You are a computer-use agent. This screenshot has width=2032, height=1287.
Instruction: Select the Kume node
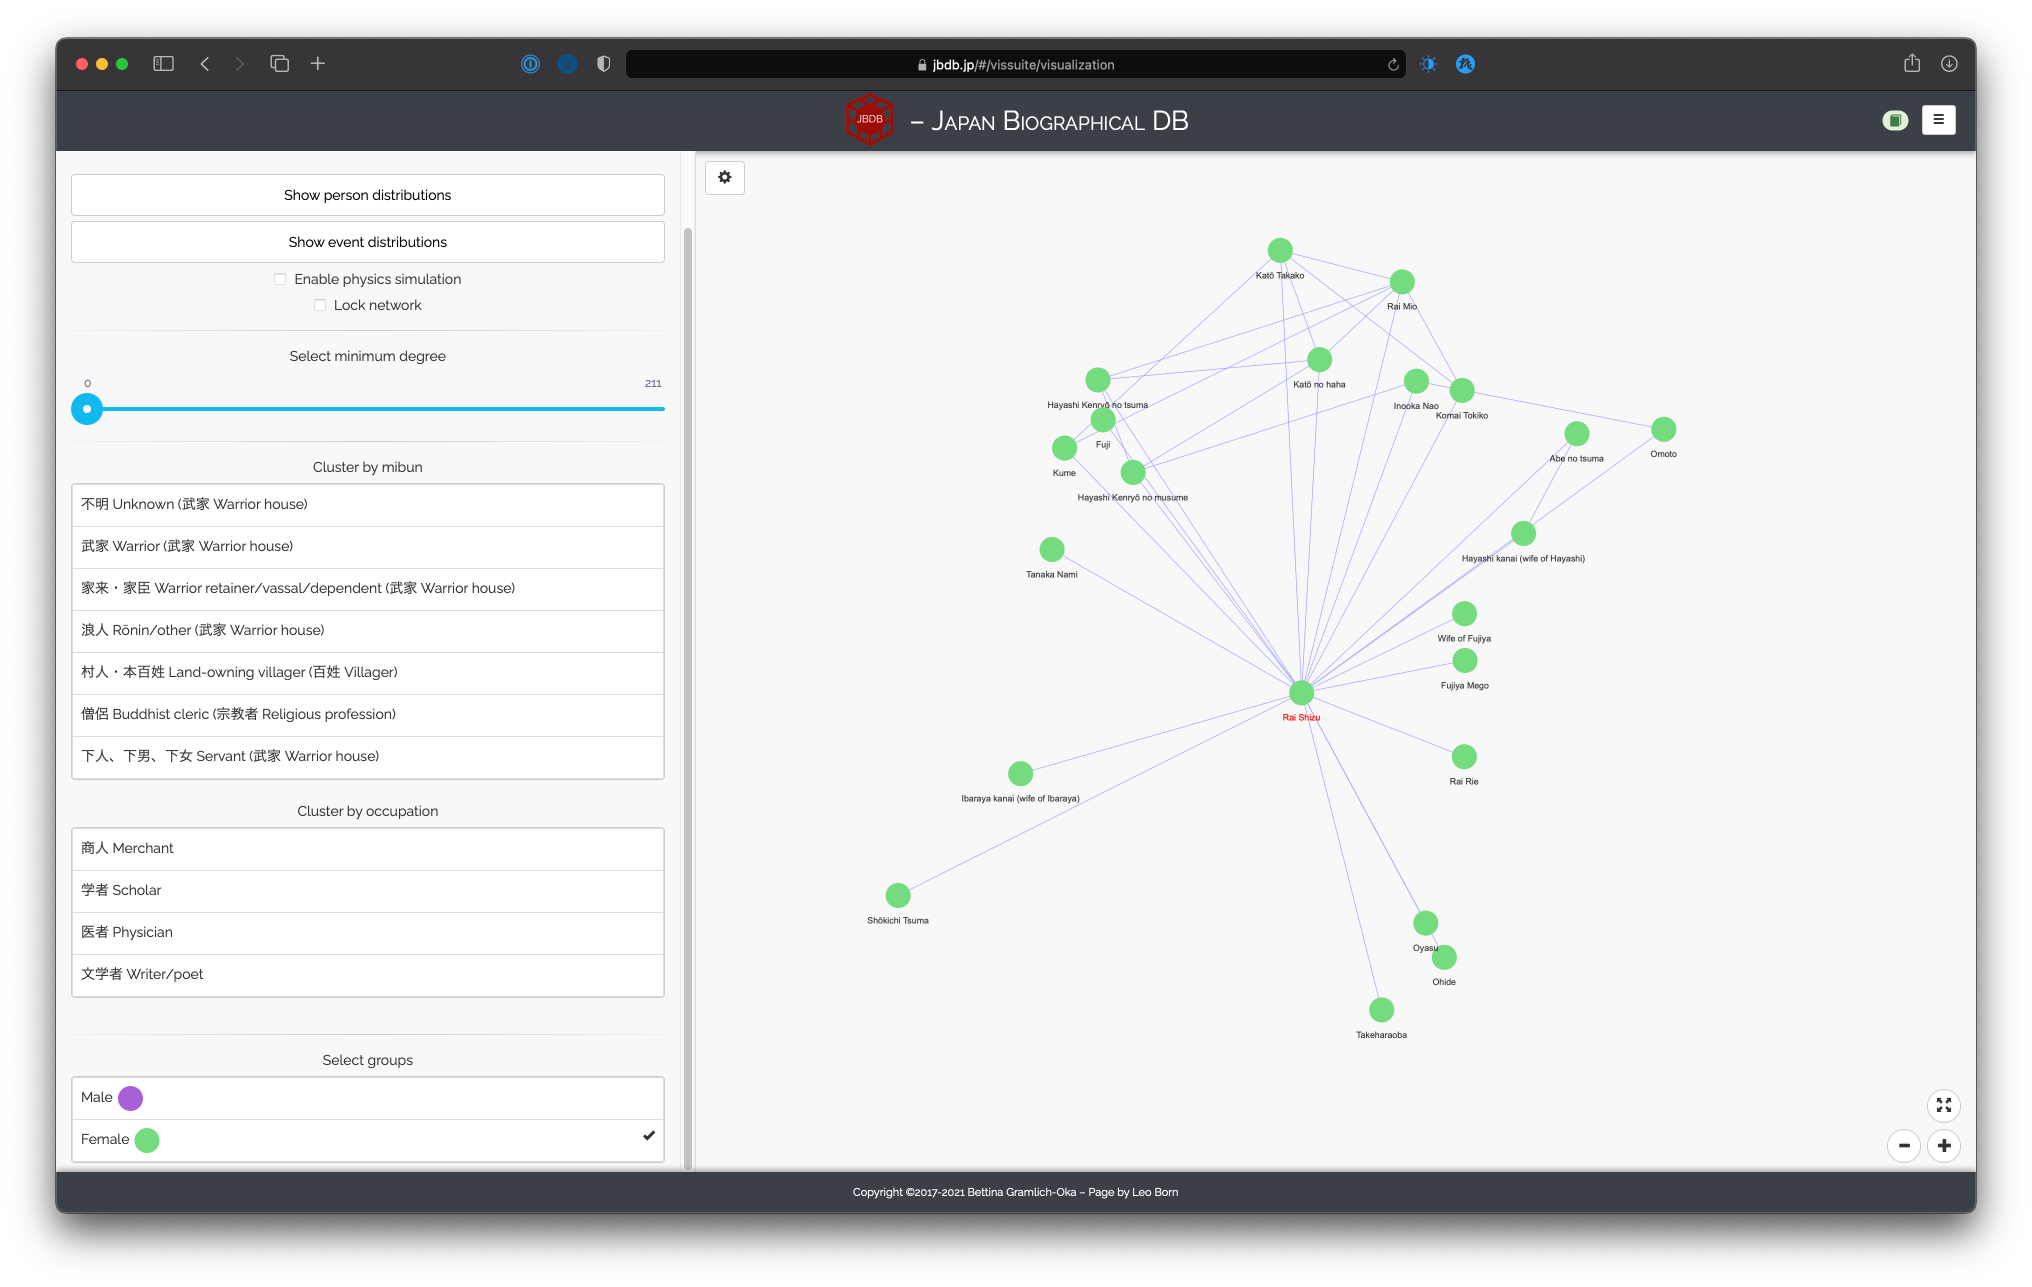[1064, 449]
